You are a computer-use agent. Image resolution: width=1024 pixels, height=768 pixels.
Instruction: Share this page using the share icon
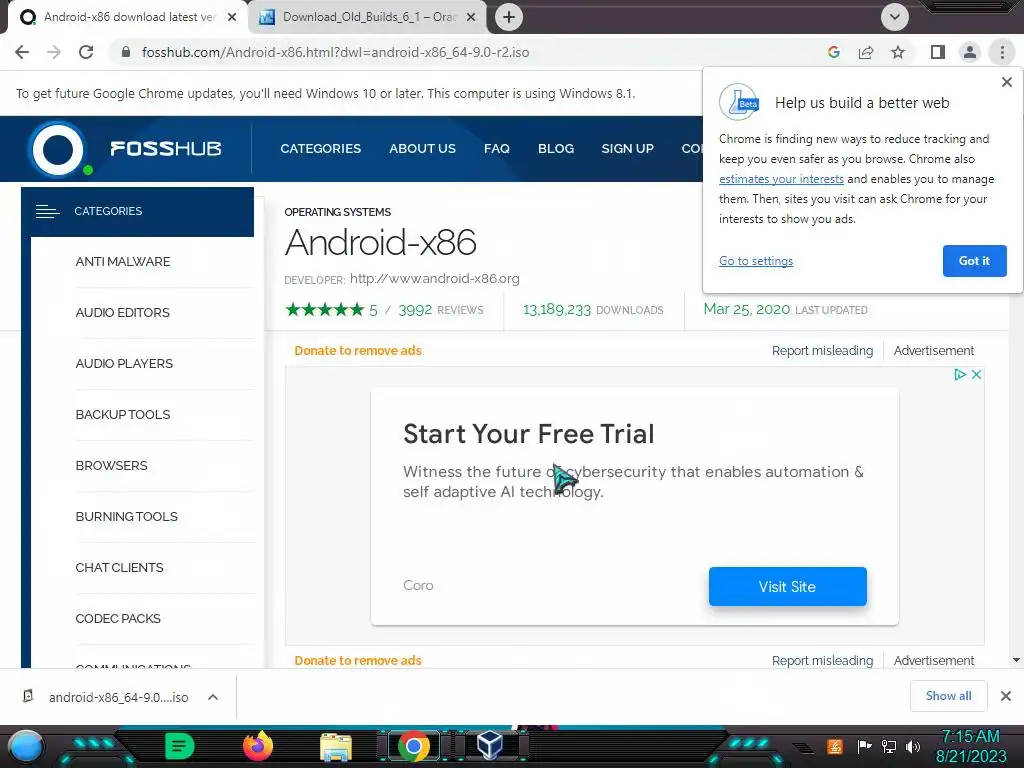[x=866, y=52]
